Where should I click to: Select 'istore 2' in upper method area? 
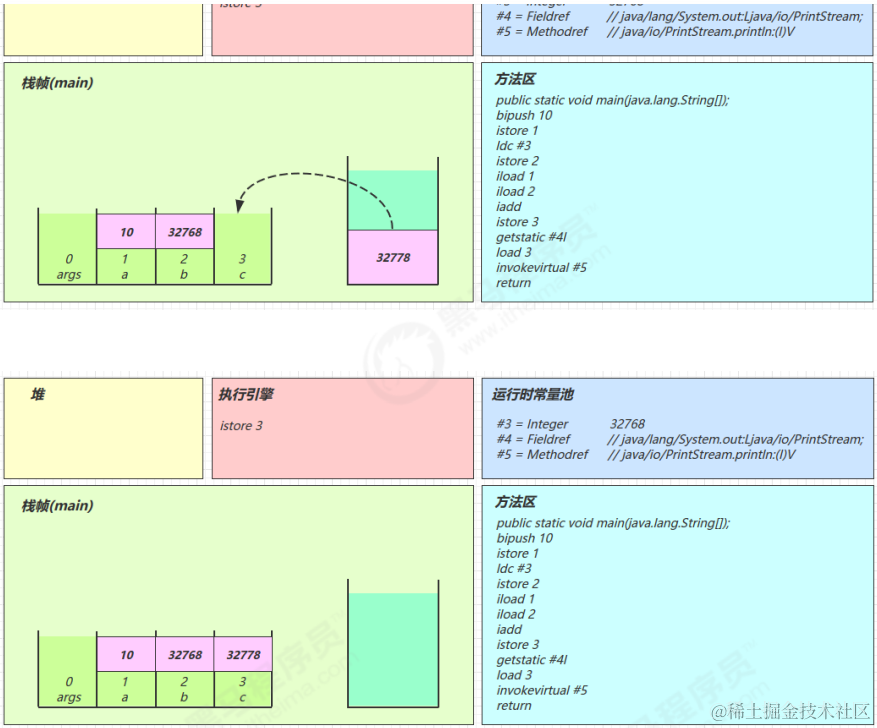(517, 161)
